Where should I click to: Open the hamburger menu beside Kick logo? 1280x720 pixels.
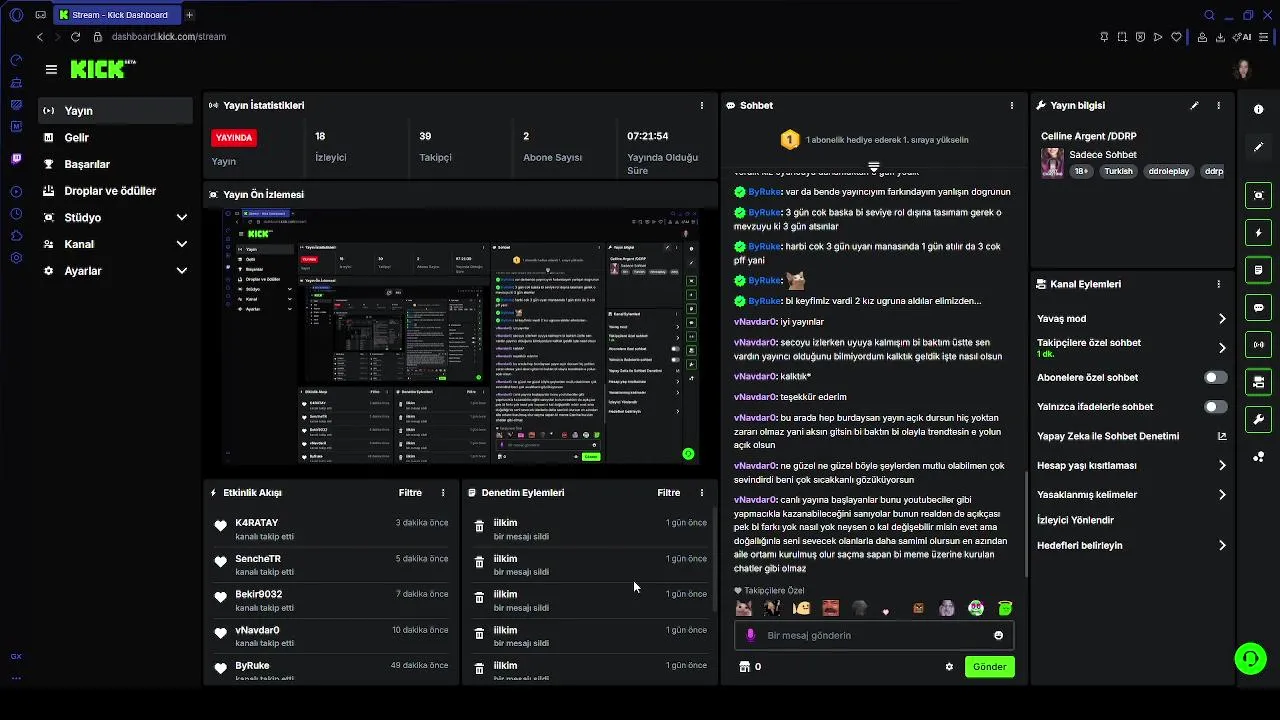51,69
